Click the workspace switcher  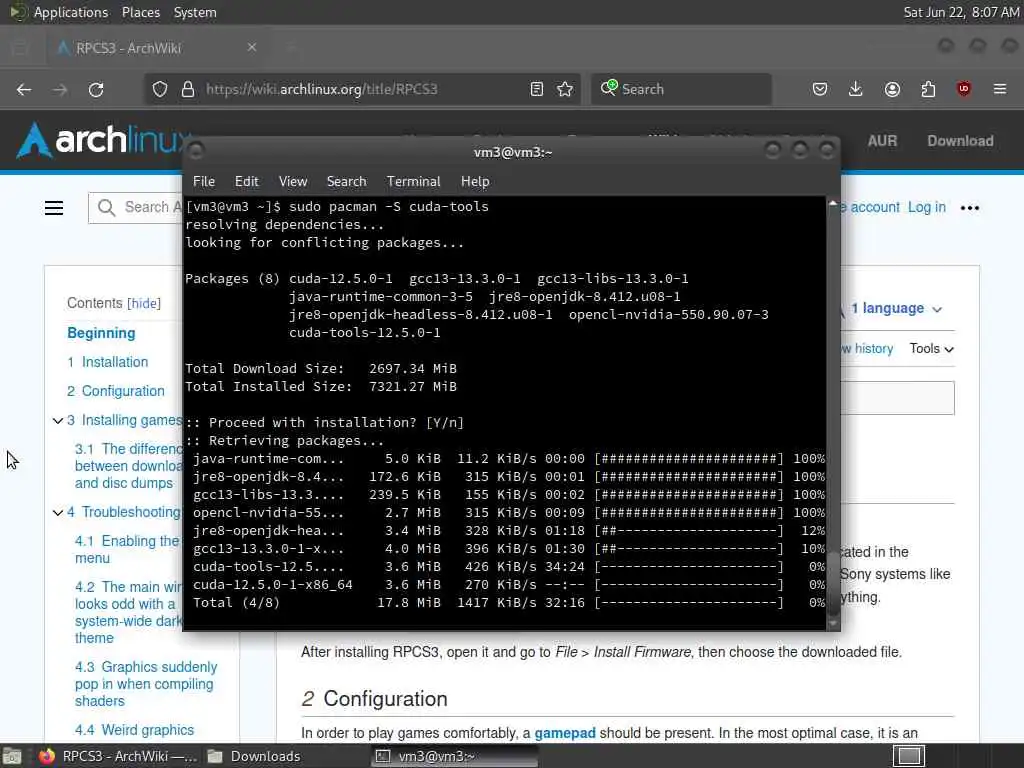(x=909, y=756)
